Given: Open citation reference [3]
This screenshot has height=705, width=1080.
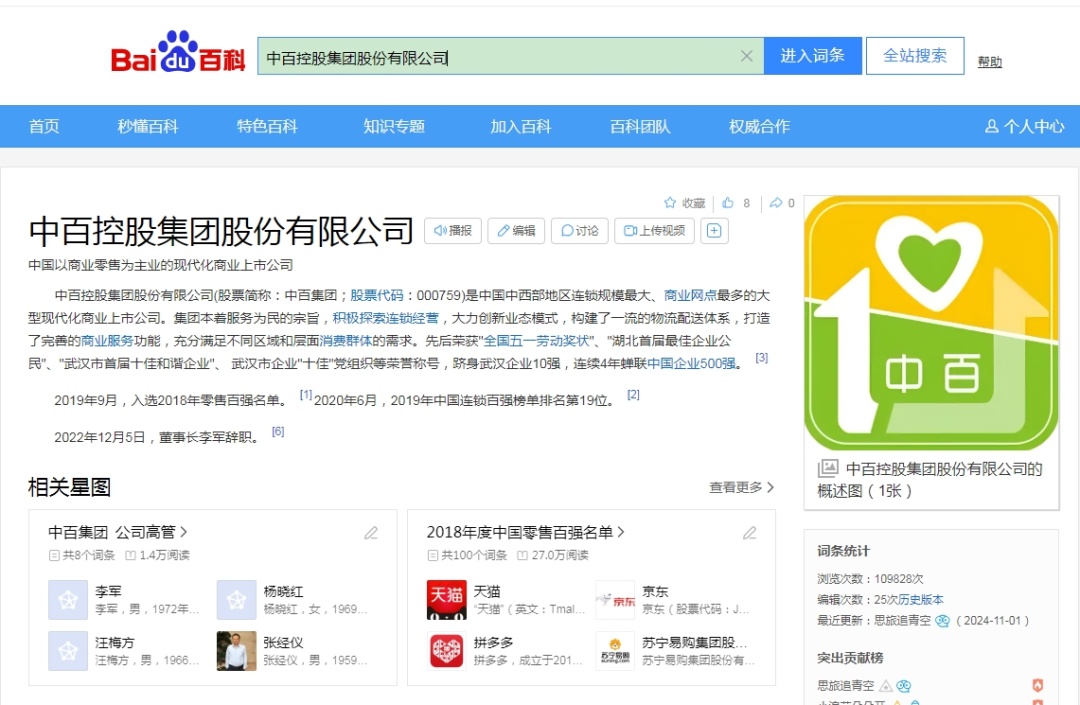Looking at the screenshot, I should [x=761, y=357].
